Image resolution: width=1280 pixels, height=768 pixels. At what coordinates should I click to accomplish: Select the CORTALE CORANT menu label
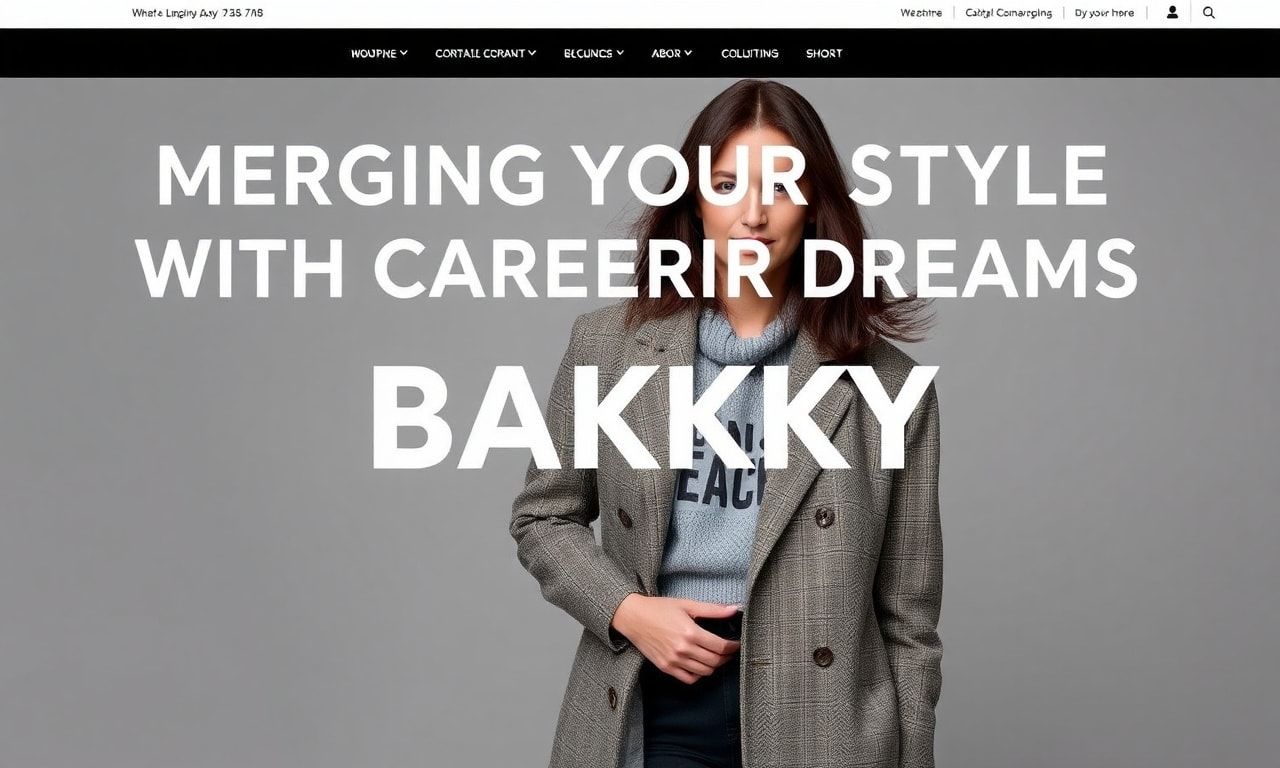pos(480,53)
